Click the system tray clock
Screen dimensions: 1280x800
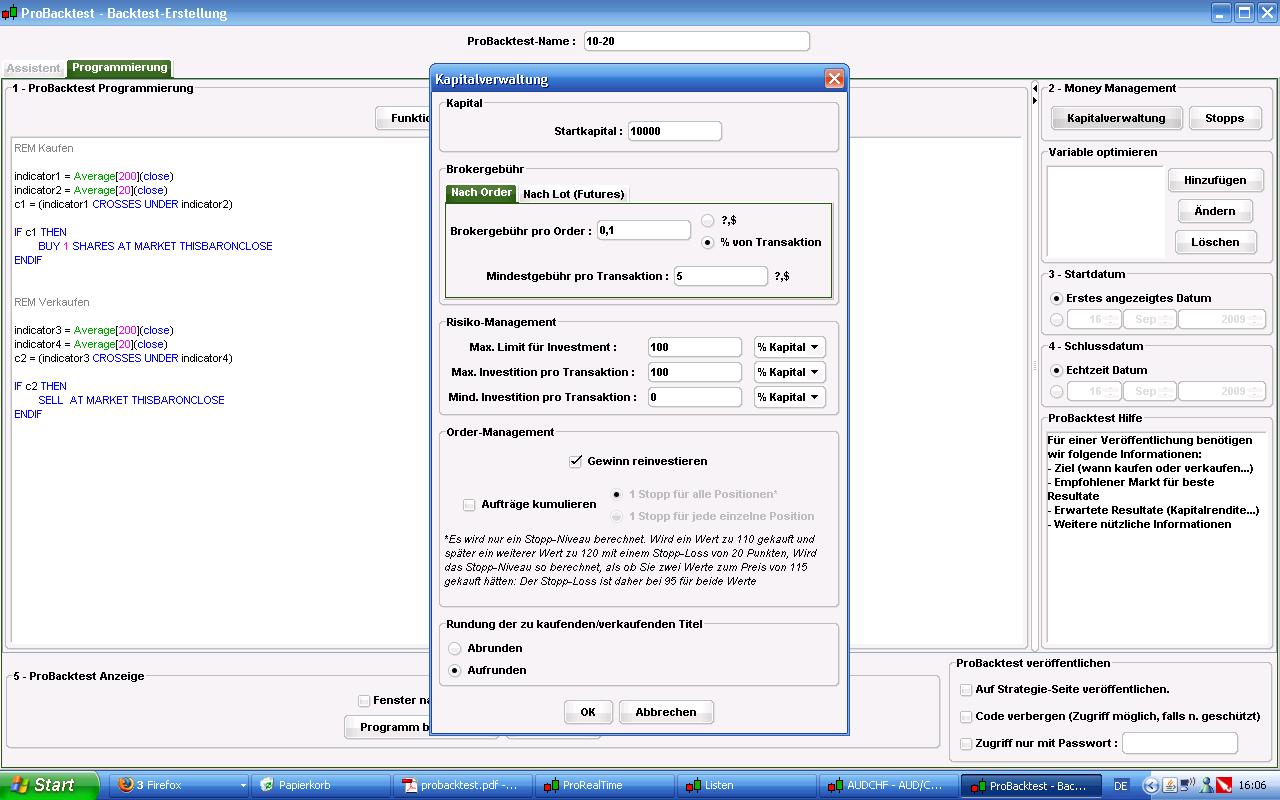coord(1252,785)
